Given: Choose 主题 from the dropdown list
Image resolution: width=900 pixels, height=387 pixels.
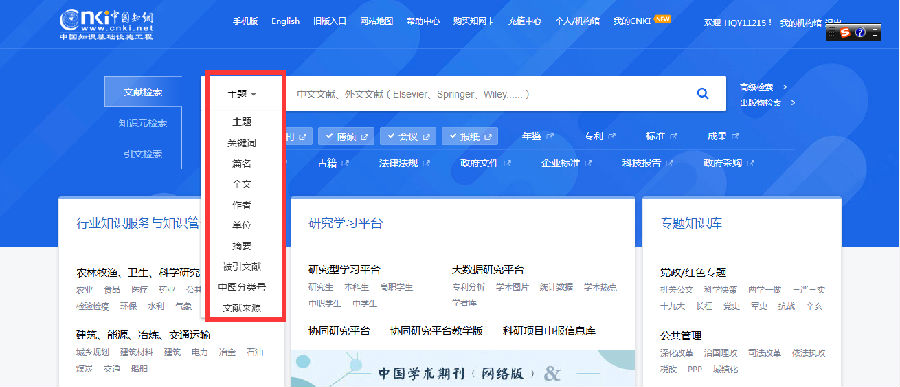Looking at the screenshot, I should tap(242, 122).
